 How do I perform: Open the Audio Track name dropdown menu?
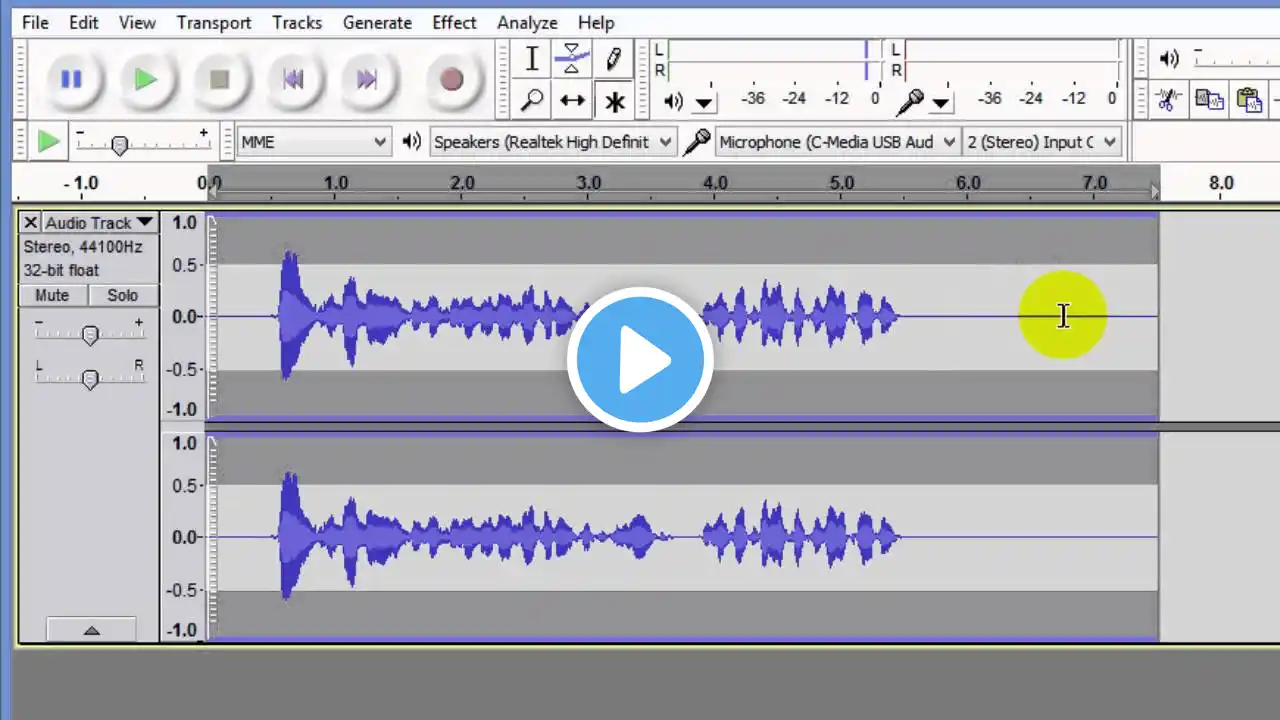[x=100, y=223]
